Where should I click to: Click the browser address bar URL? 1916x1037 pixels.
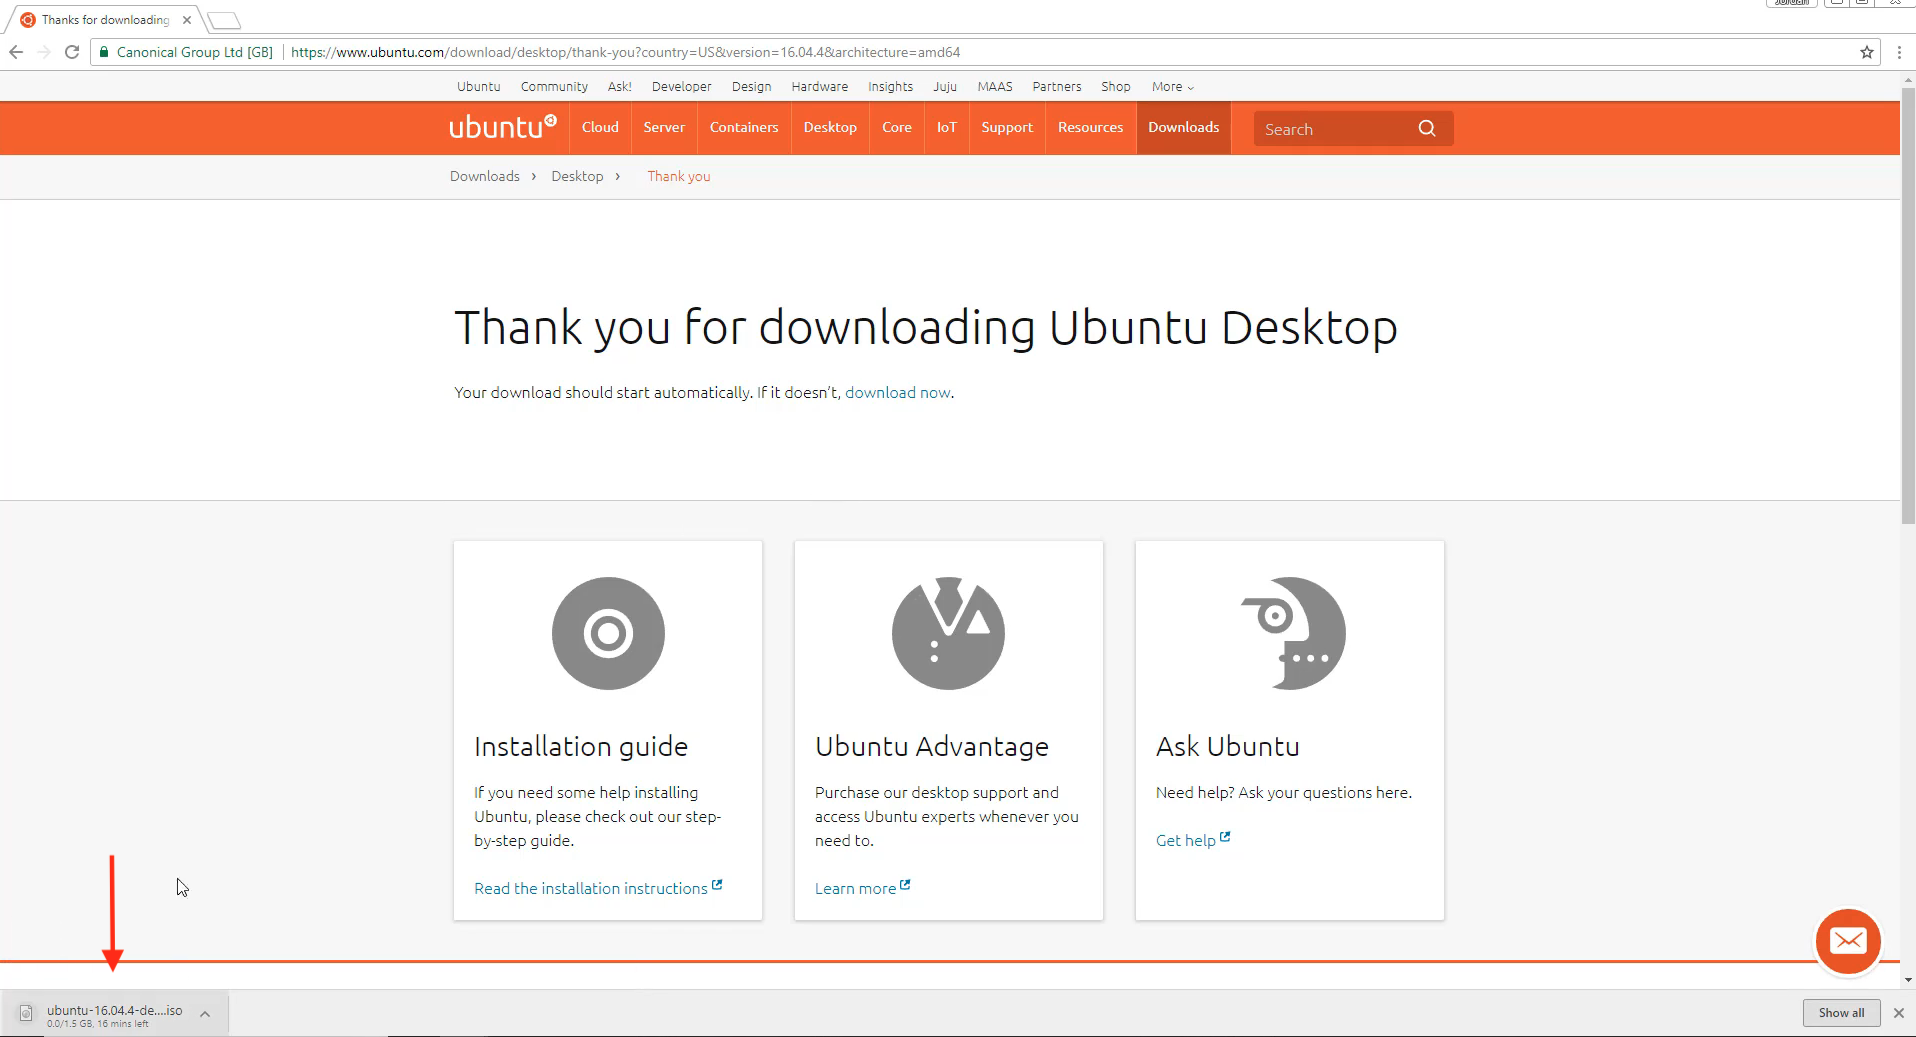point(625,52)
